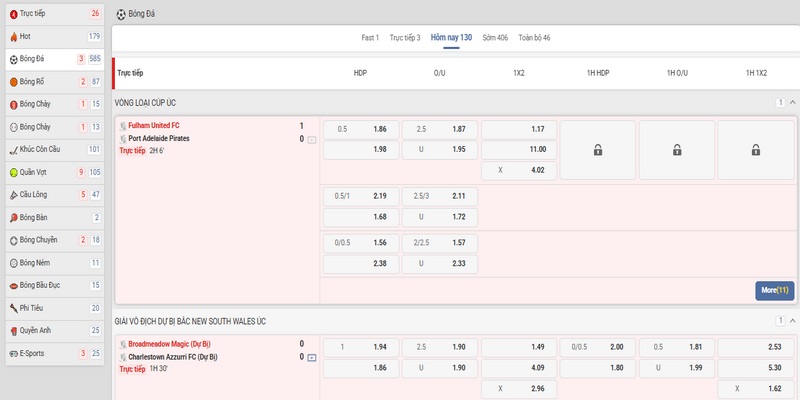800x400 pixels.
Task: Select Over 2.5 odds 1.87 cell
Action: coord(438,129)
